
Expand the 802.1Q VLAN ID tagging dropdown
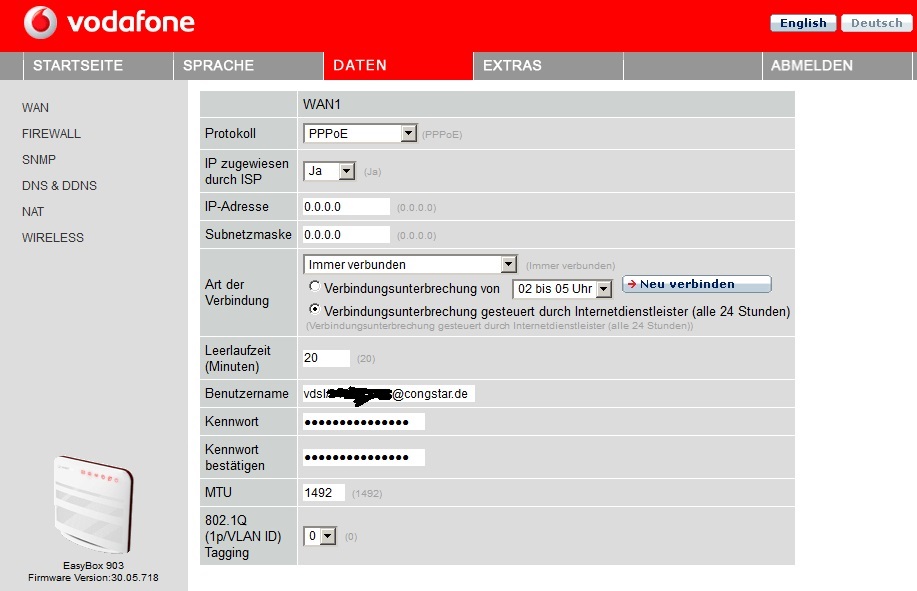(x=321, y=536)
